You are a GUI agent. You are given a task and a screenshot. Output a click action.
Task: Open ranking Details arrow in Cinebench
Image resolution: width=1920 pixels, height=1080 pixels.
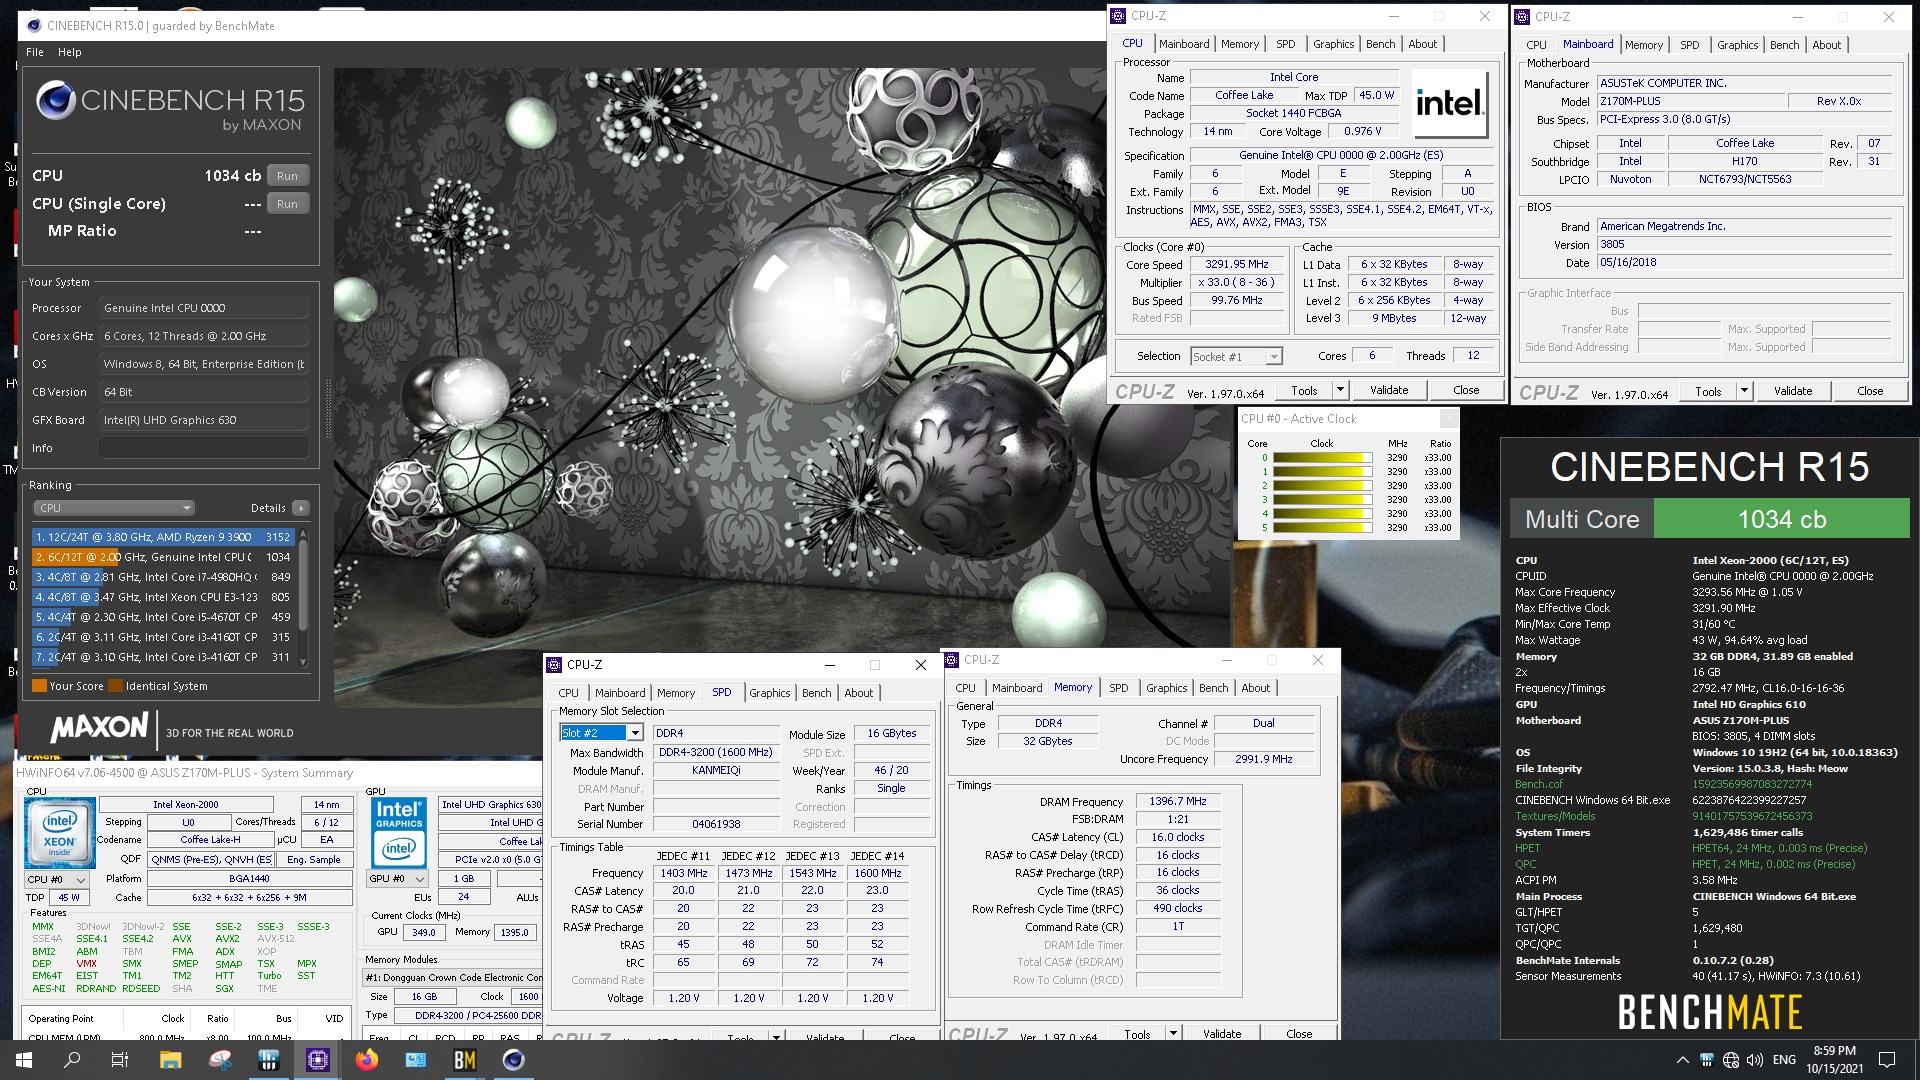pyautogui.click(x=300, y=508)
